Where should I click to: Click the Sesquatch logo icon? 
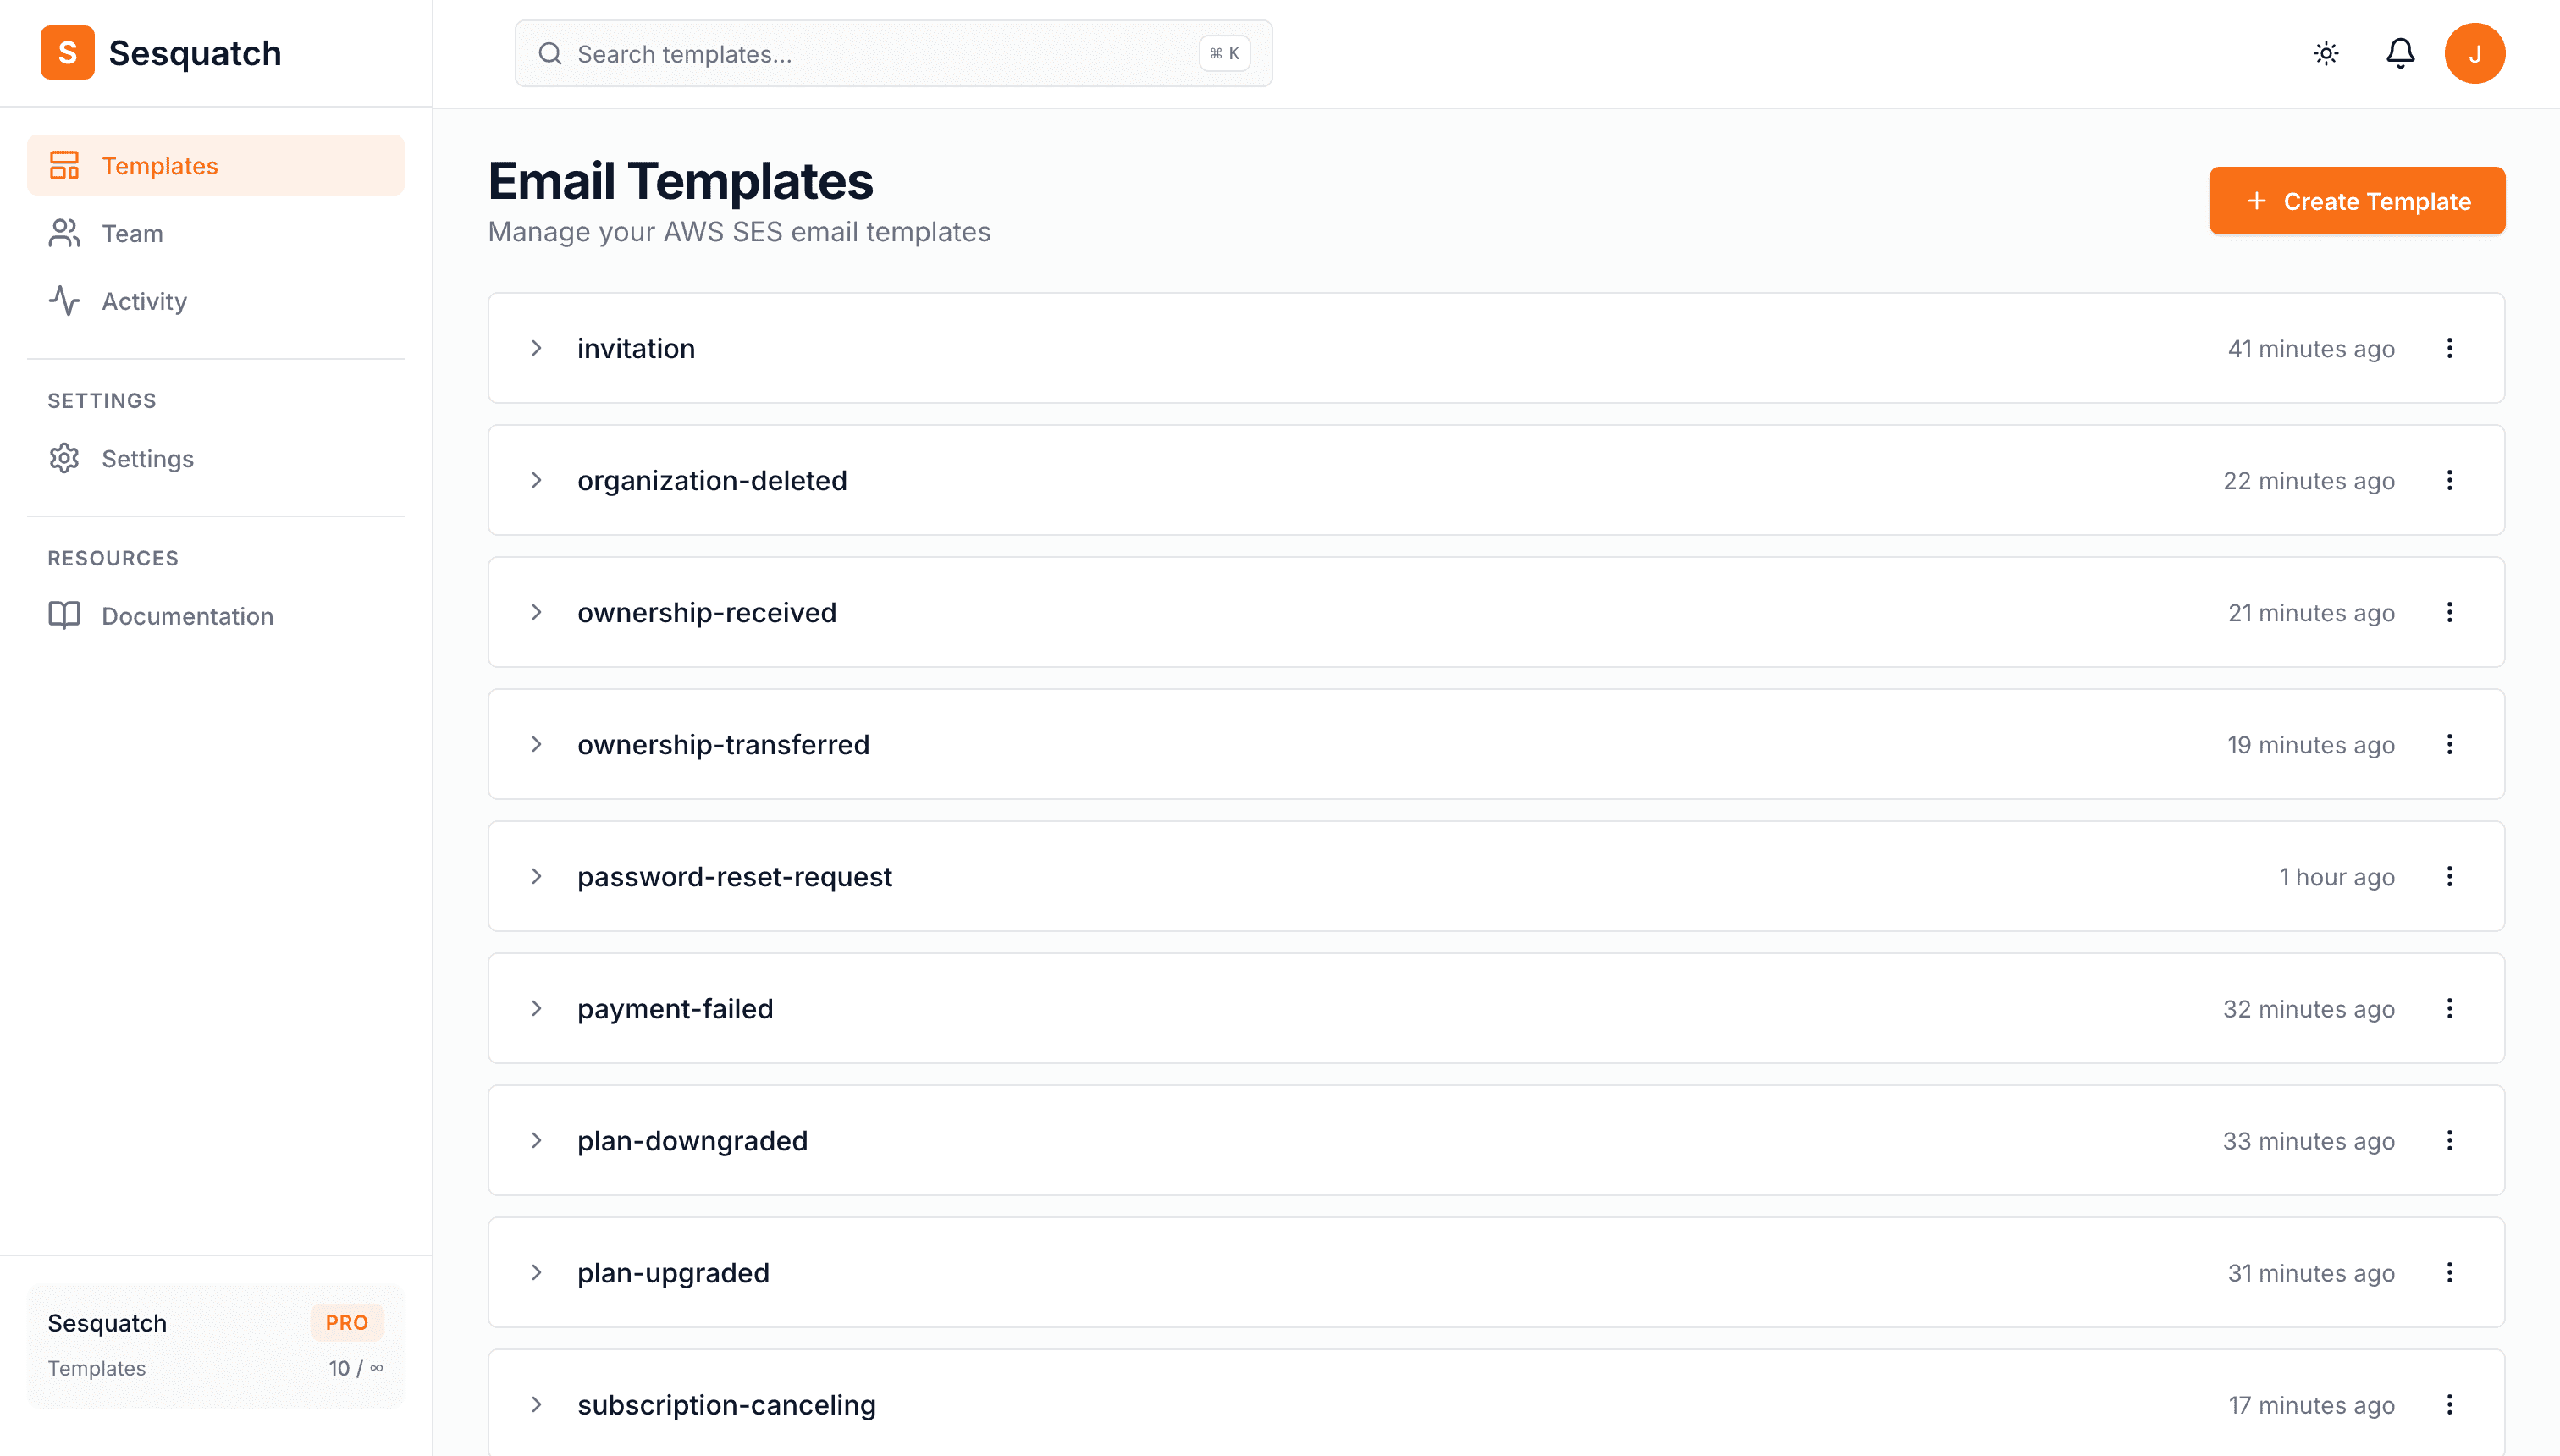66,52
